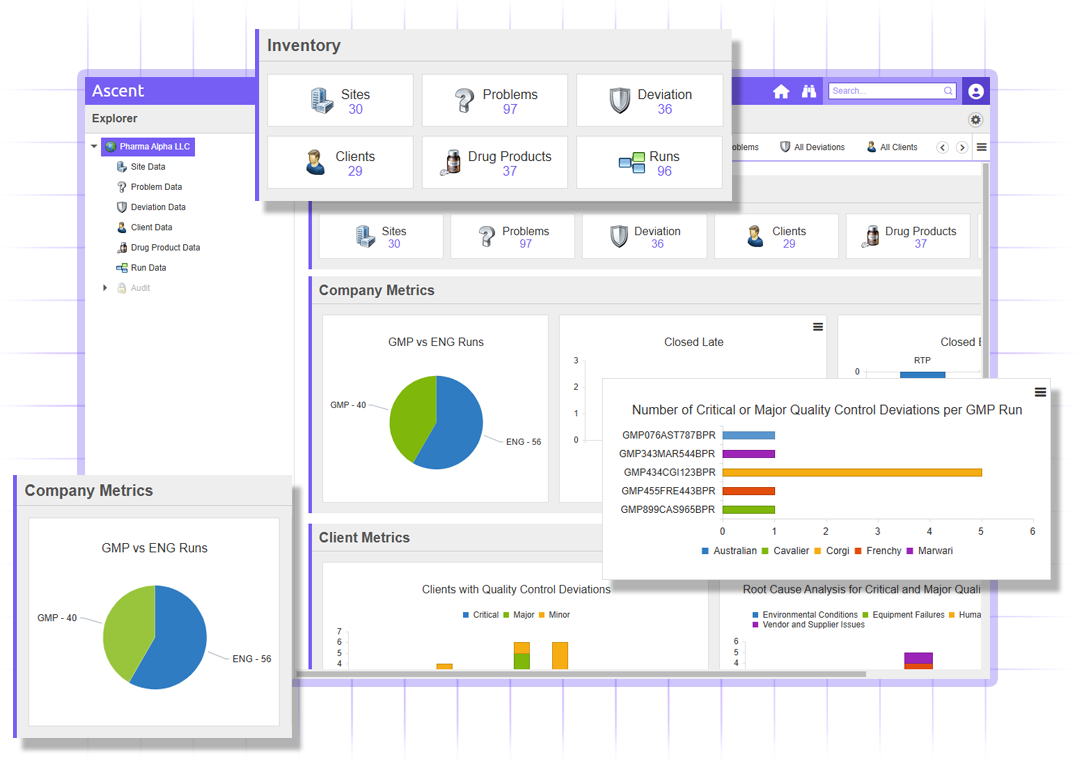
Task: Click the settings gear icon
Action: coord(975,120)
